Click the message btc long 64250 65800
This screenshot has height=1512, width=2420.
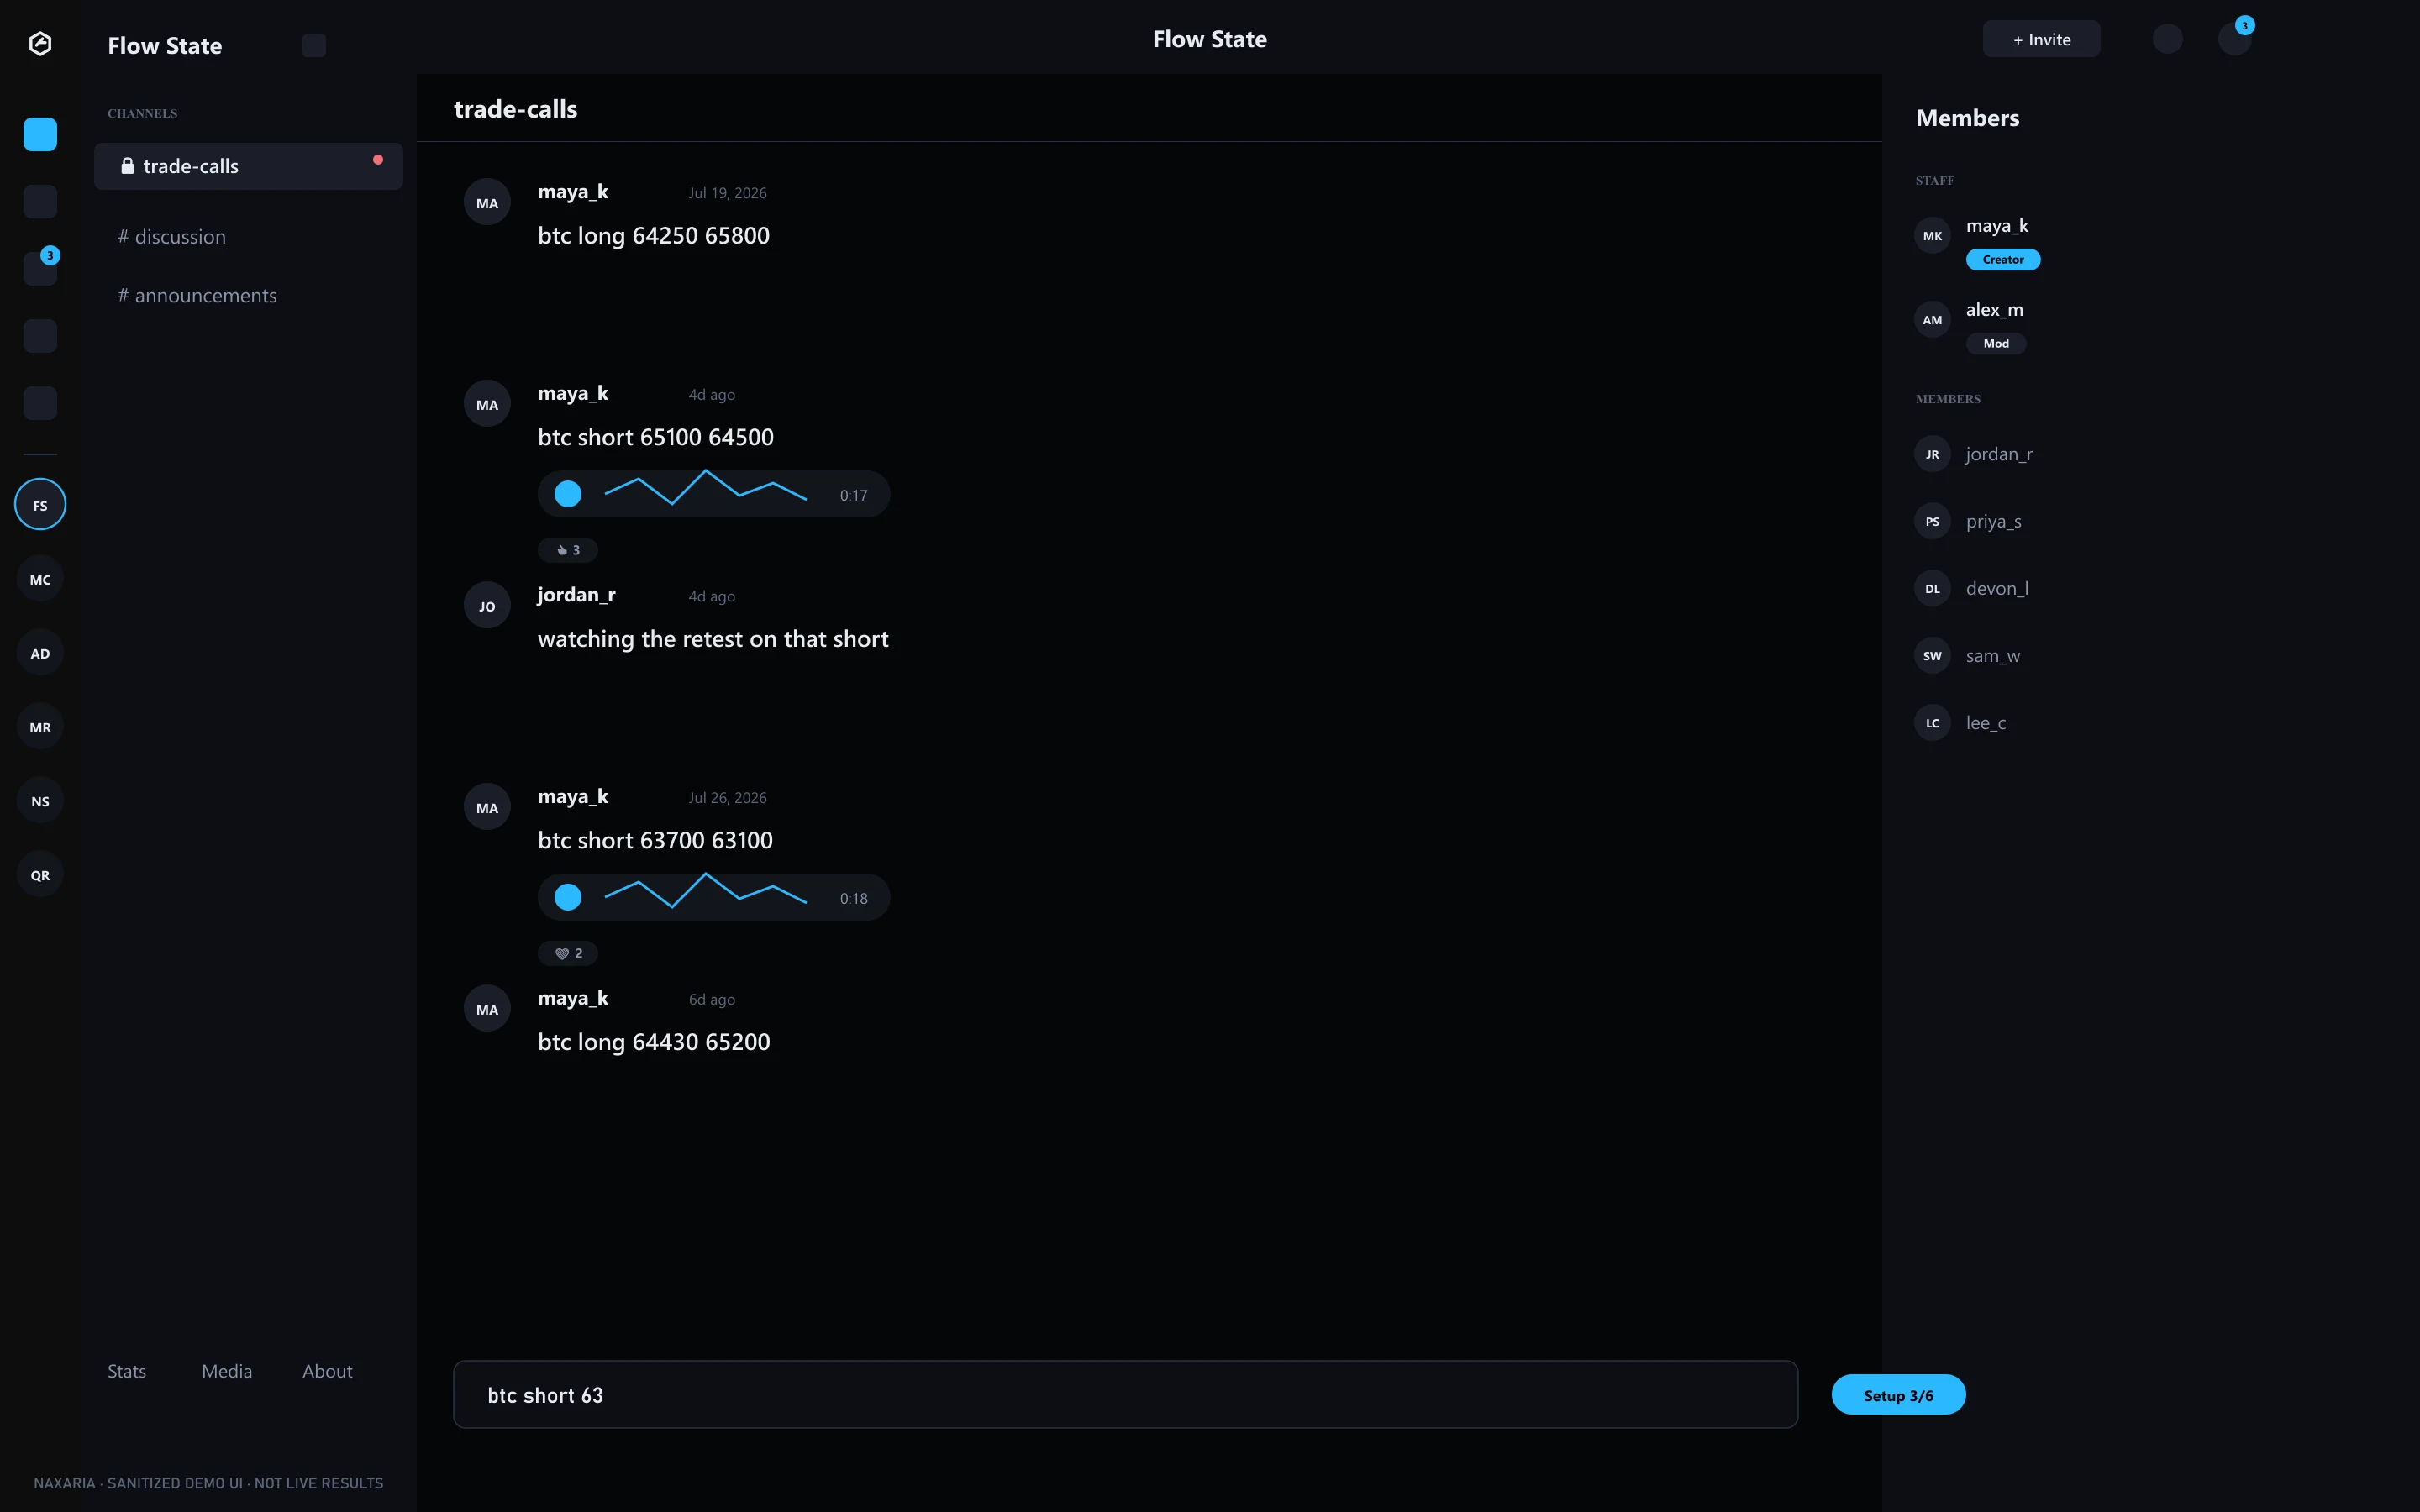pyautogui.click(x=654, y=236)
